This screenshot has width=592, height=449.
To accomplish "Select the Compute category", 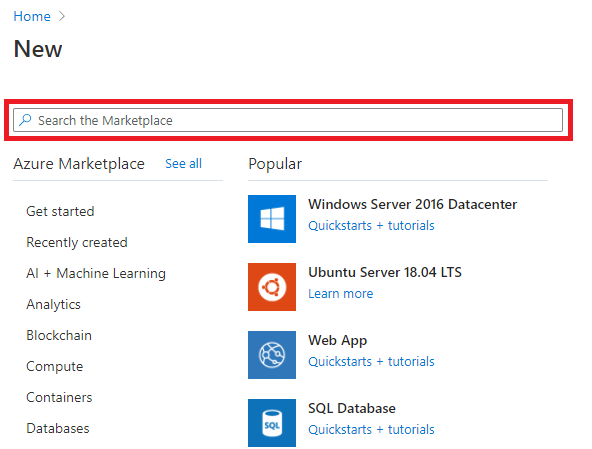I will click(54, 366).
